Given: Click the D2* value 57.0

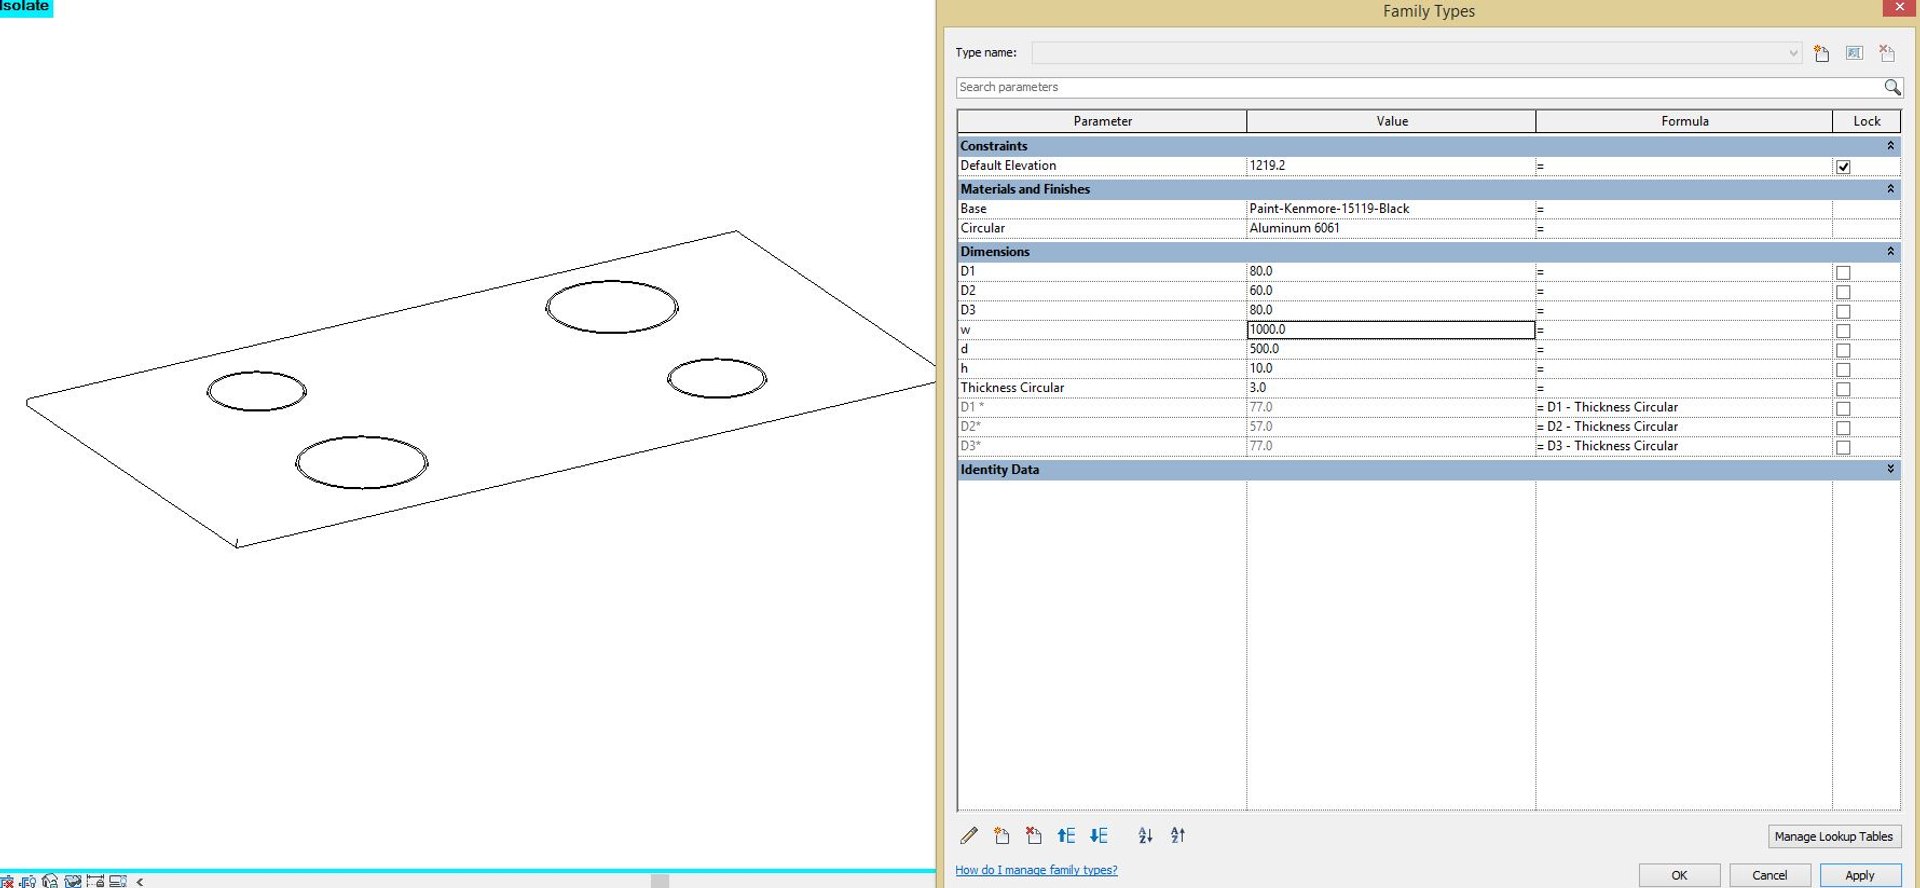Looking at the screenshot, I should pos(1261,427).
